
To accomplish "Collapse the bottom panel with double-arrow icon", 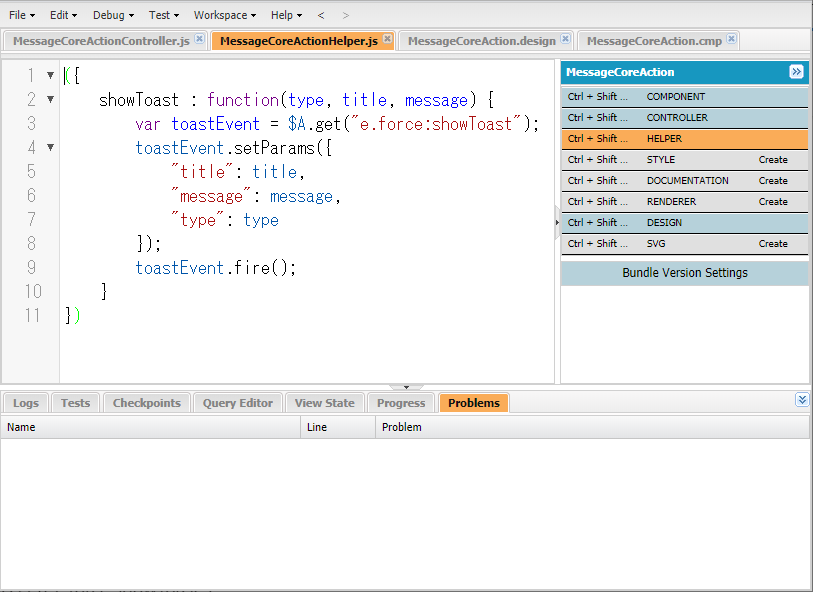I will point(802,400).
